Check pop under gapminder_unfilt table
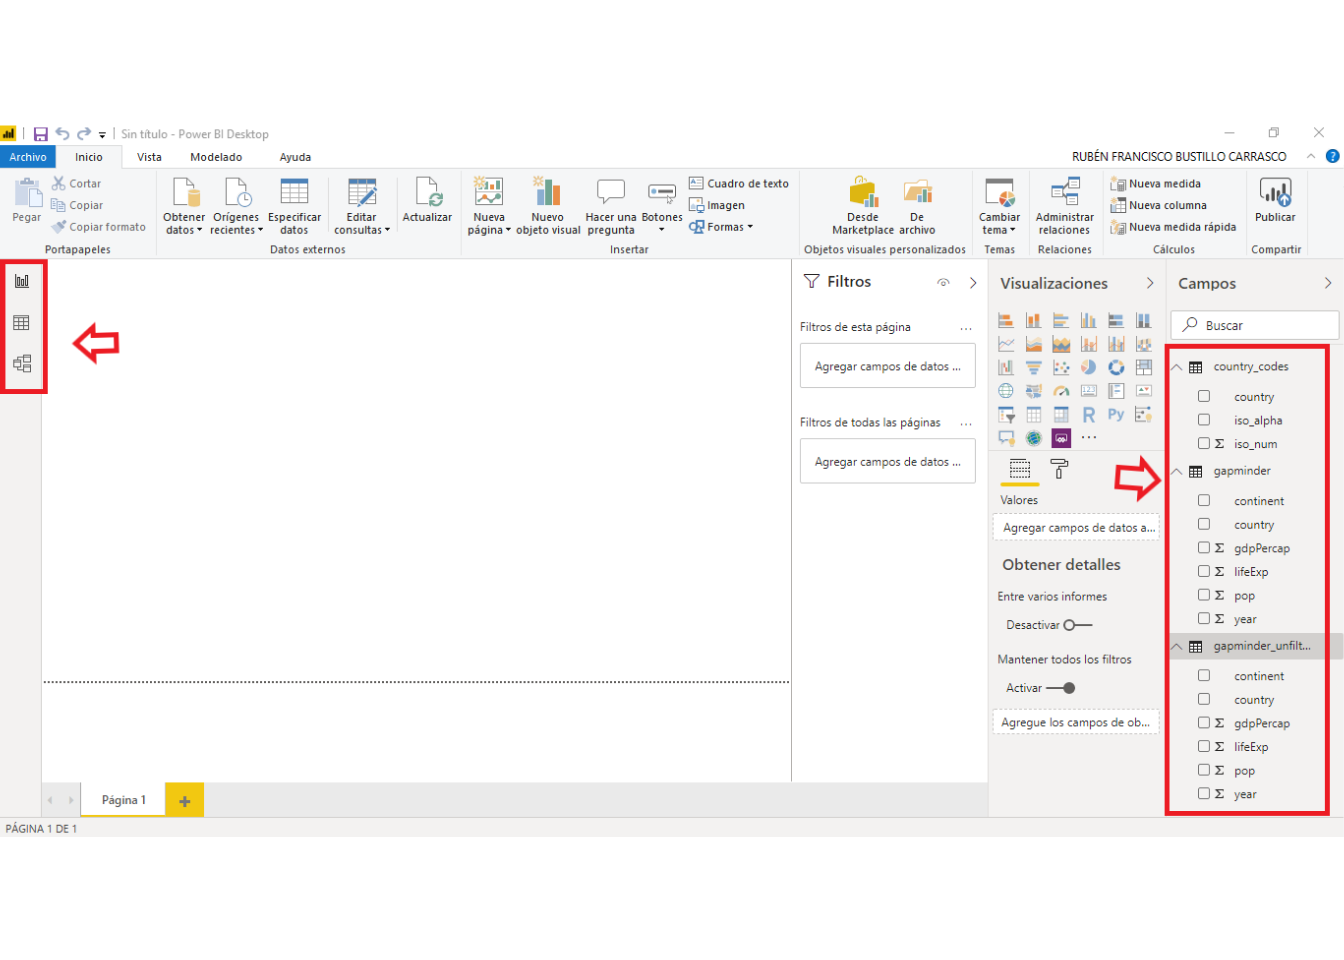This screenshot has width=1344, height=960. 1204,770
